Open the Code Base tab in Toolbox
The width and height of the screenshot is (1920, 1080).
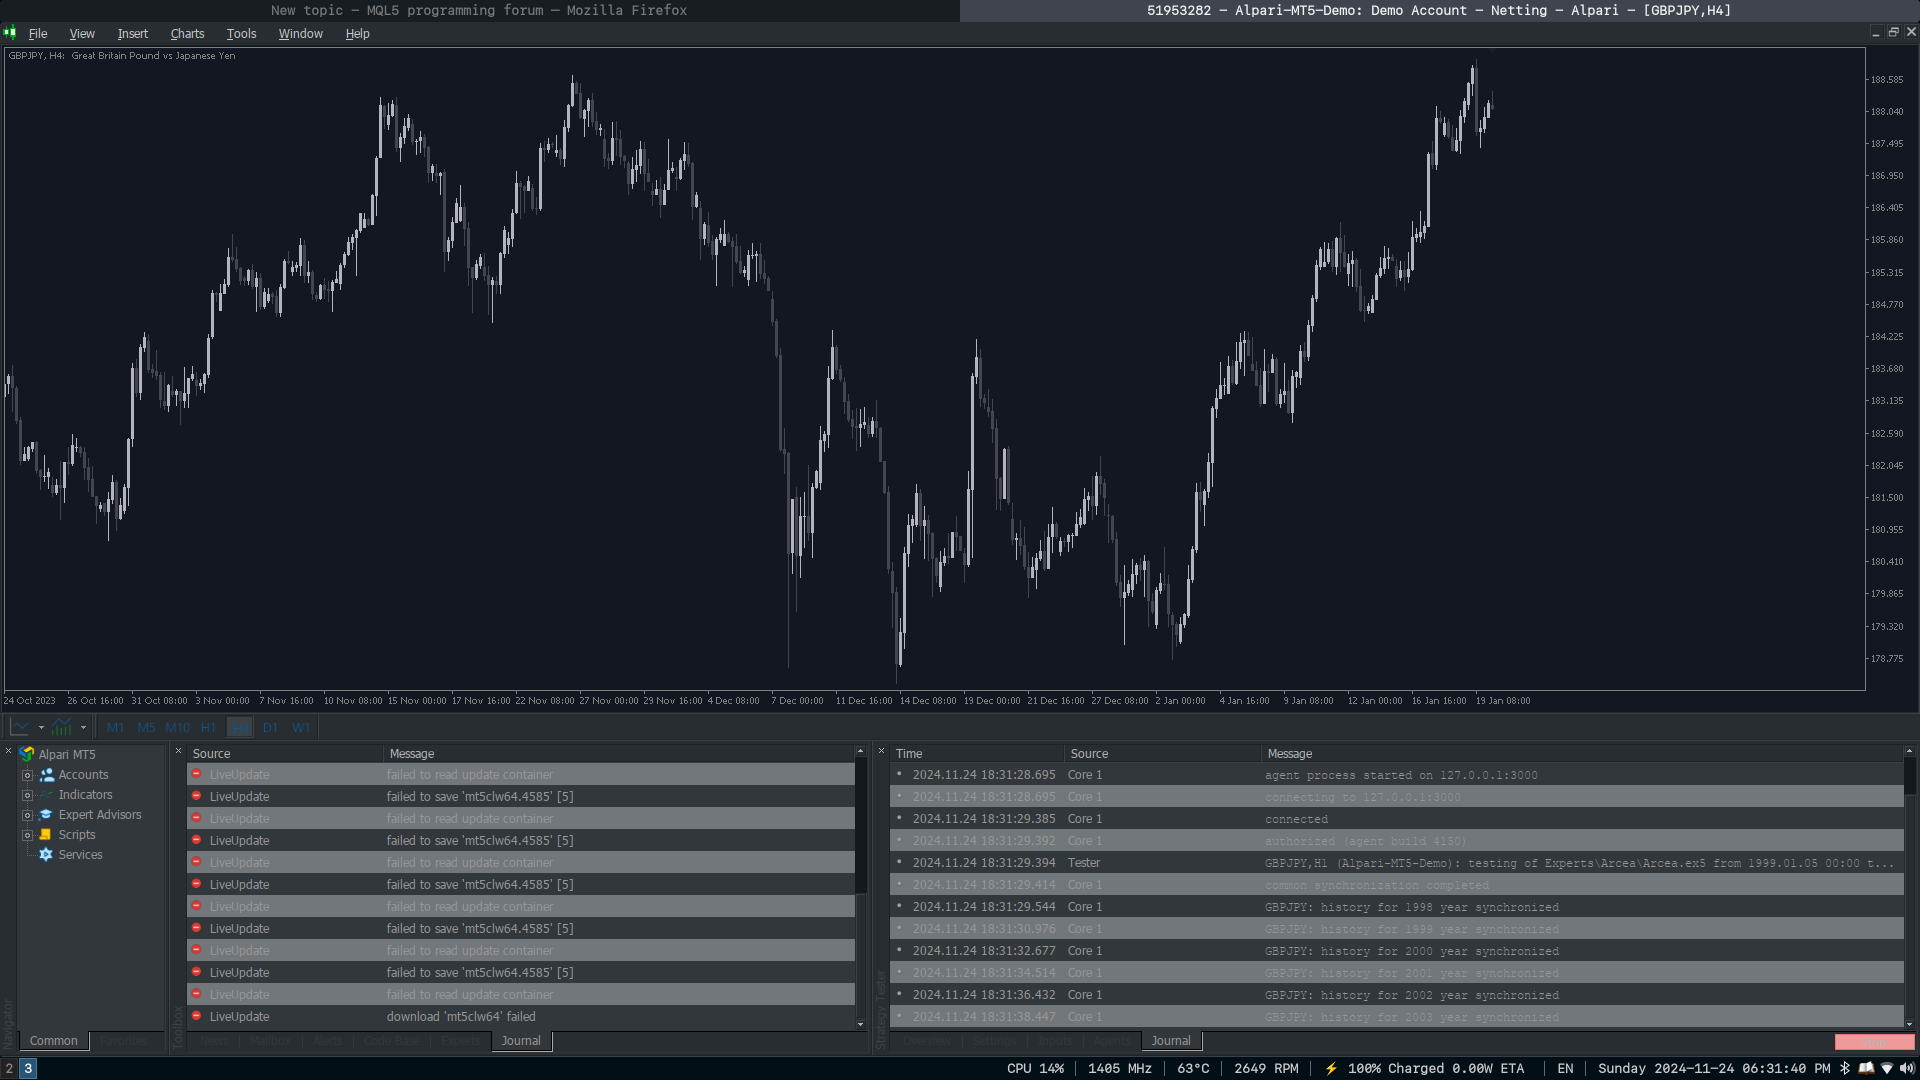coord(391,1041)
